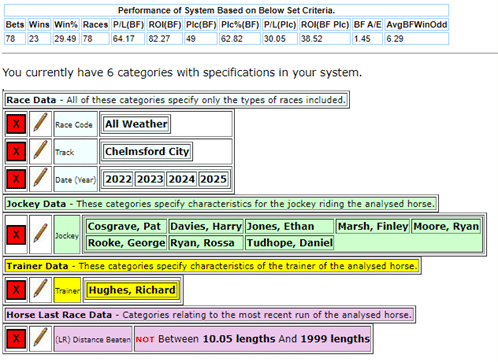Click the Races column header
The height and width of the screenshot is (362, 498).
tap(95, 24)
